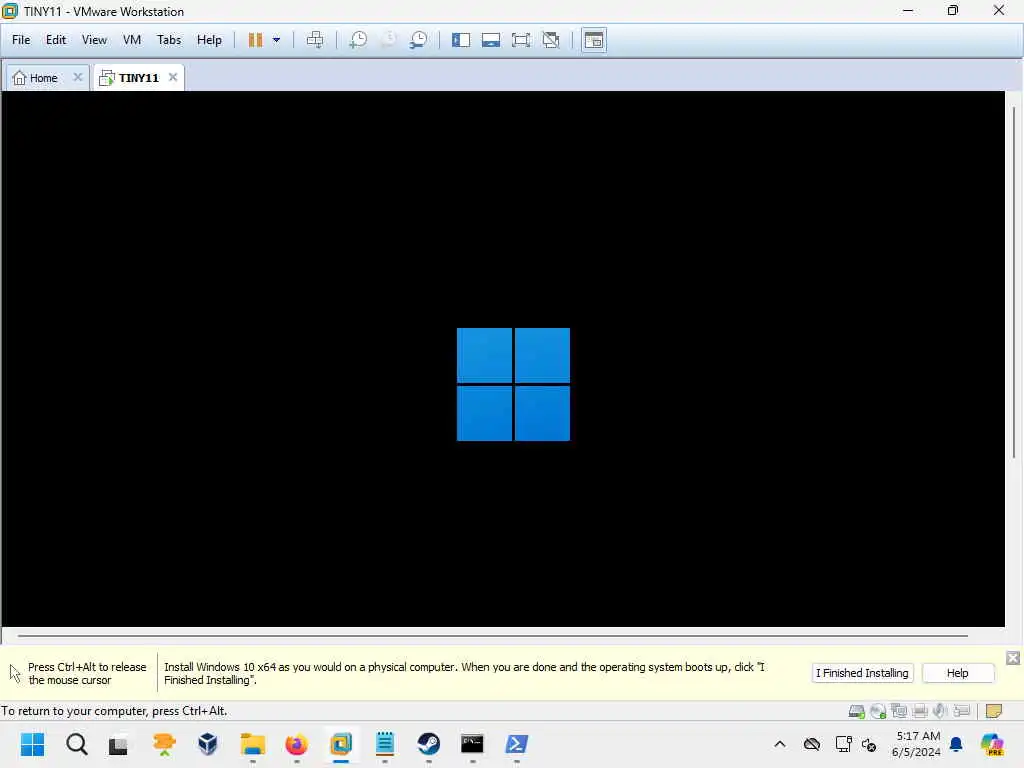Open the snapshot manager wrench-clock icon
Image resolution: width=1024 pixels, height=768 pixels.
(x=418, y=40)
